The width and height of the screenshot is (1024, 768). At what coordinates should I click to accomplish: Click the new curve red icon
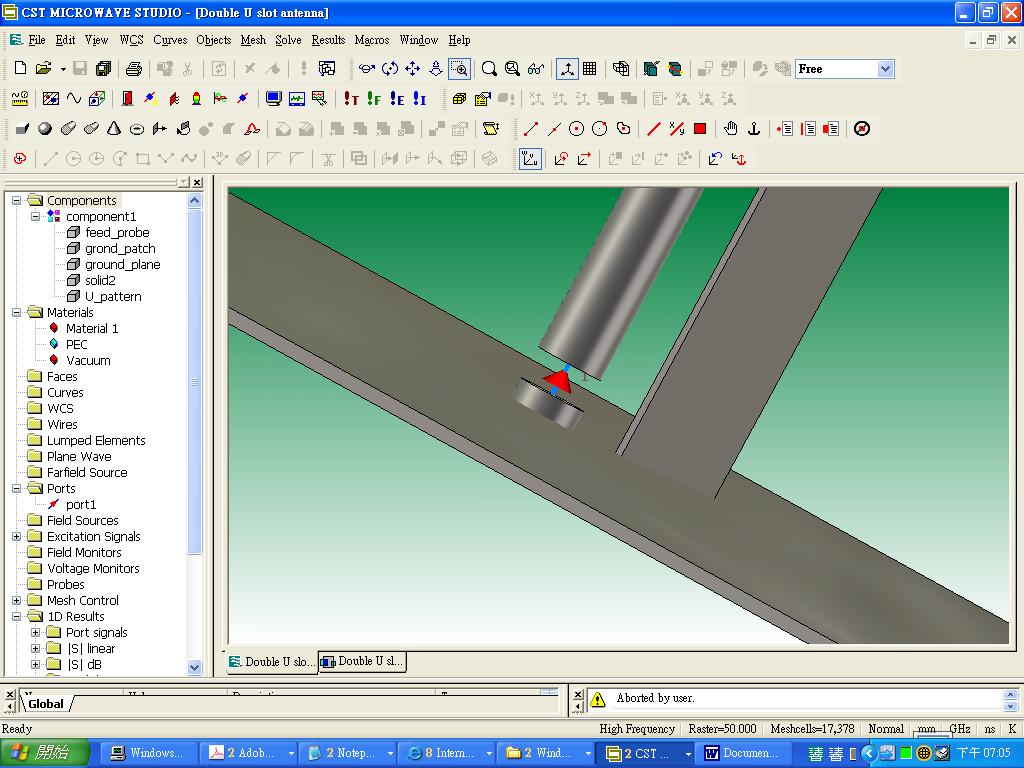[20, 159]
